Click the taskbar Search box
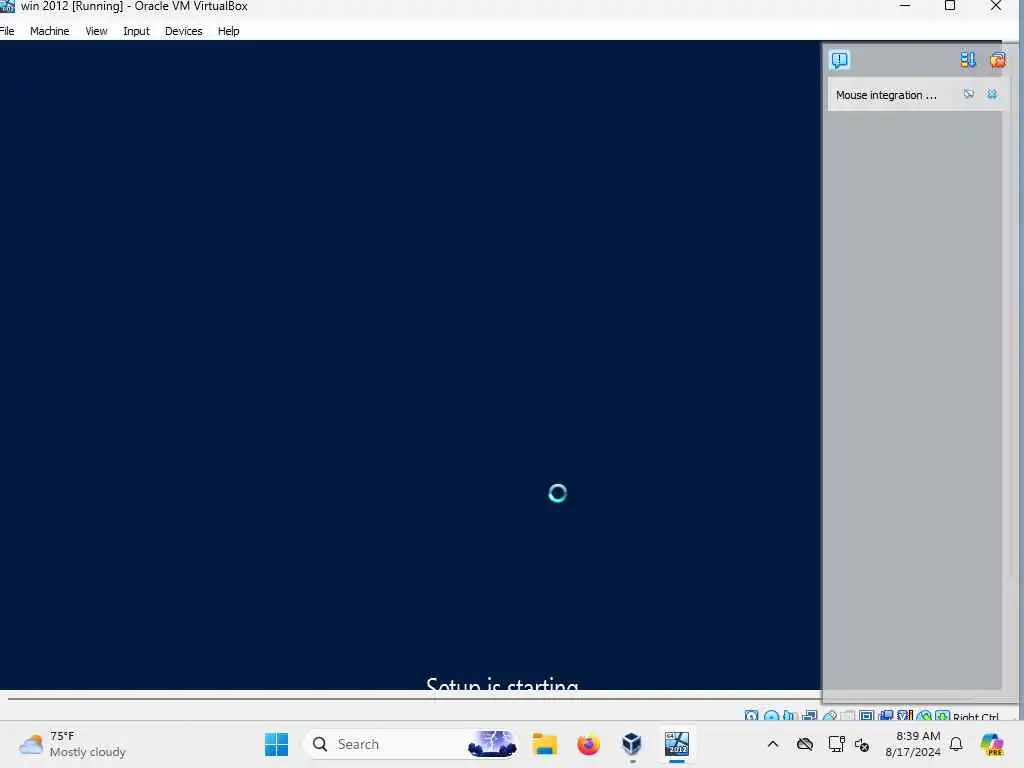The width and height of the screenshot is (1024, 768). pos(411,744)
